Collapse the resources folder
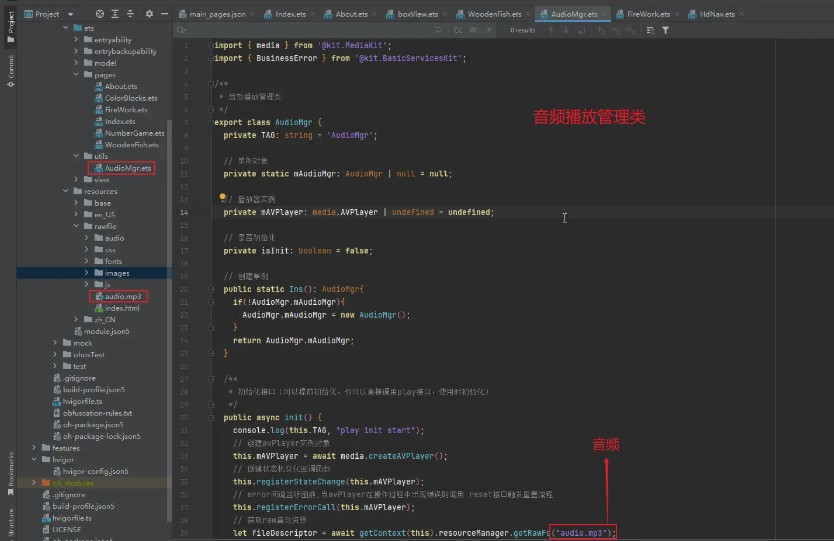Viewport: 834px width, 541px height. pos(65,191)
